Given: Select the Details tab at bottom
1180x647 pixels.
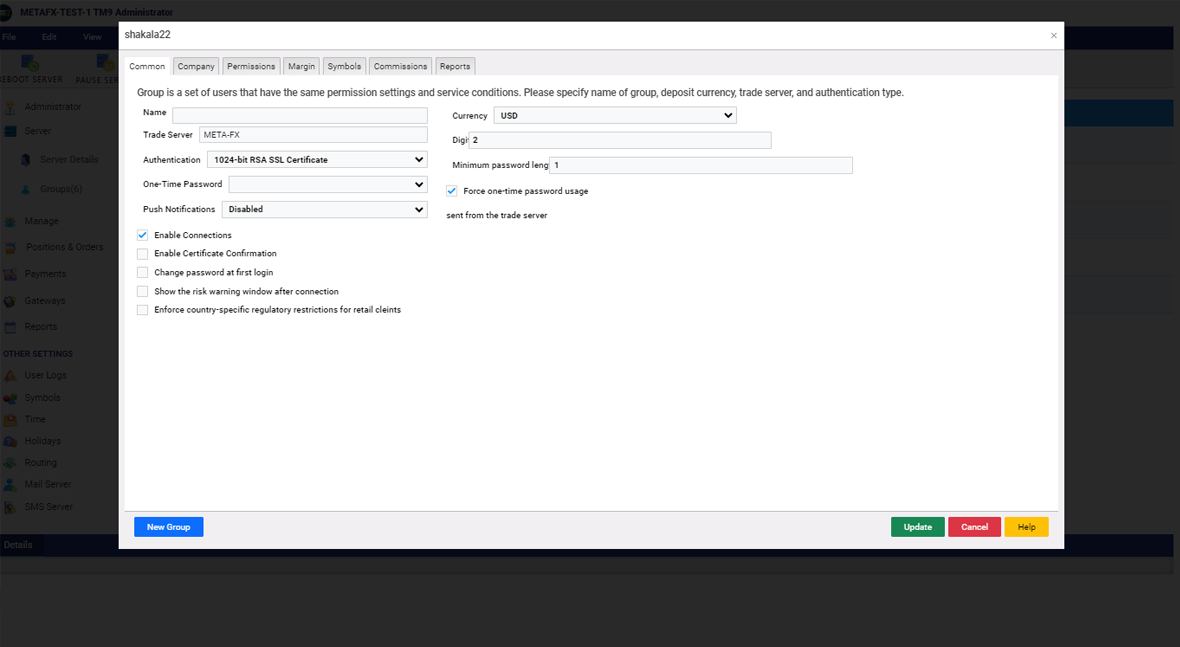Looking at the screenshot, I should pyautogui.click(x=18, y=545).
